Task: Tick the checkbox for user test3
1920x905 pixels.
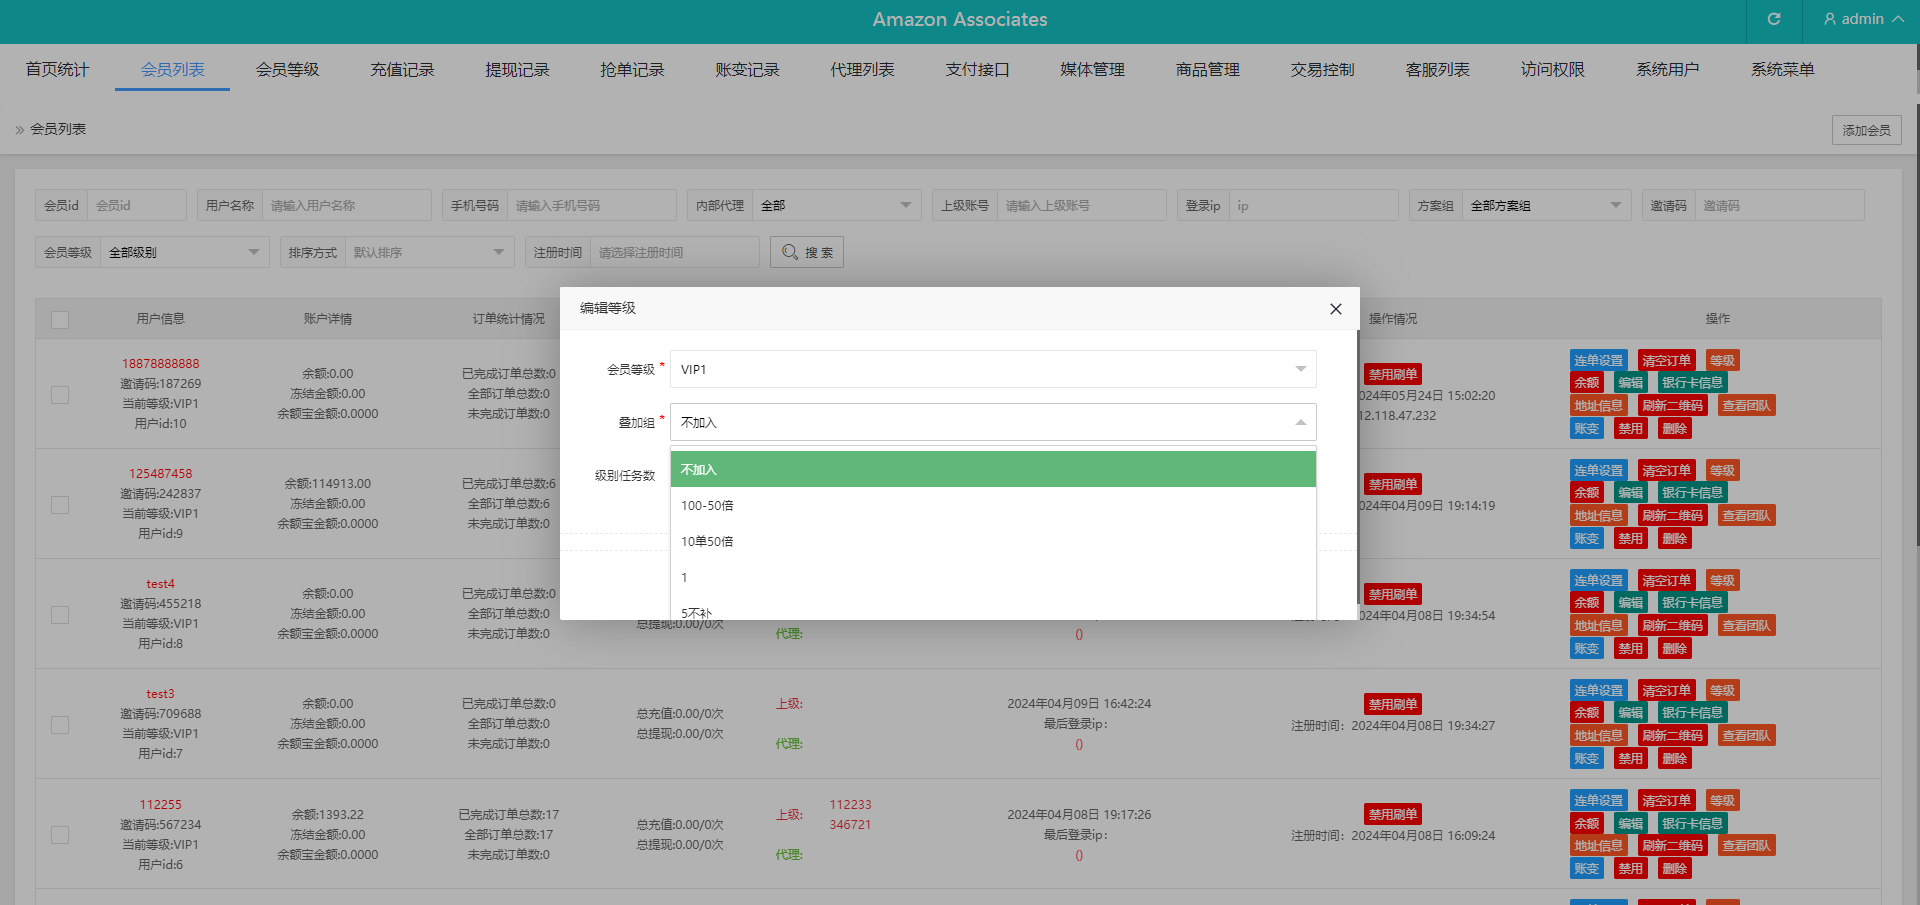Action: tap(60, 724)
